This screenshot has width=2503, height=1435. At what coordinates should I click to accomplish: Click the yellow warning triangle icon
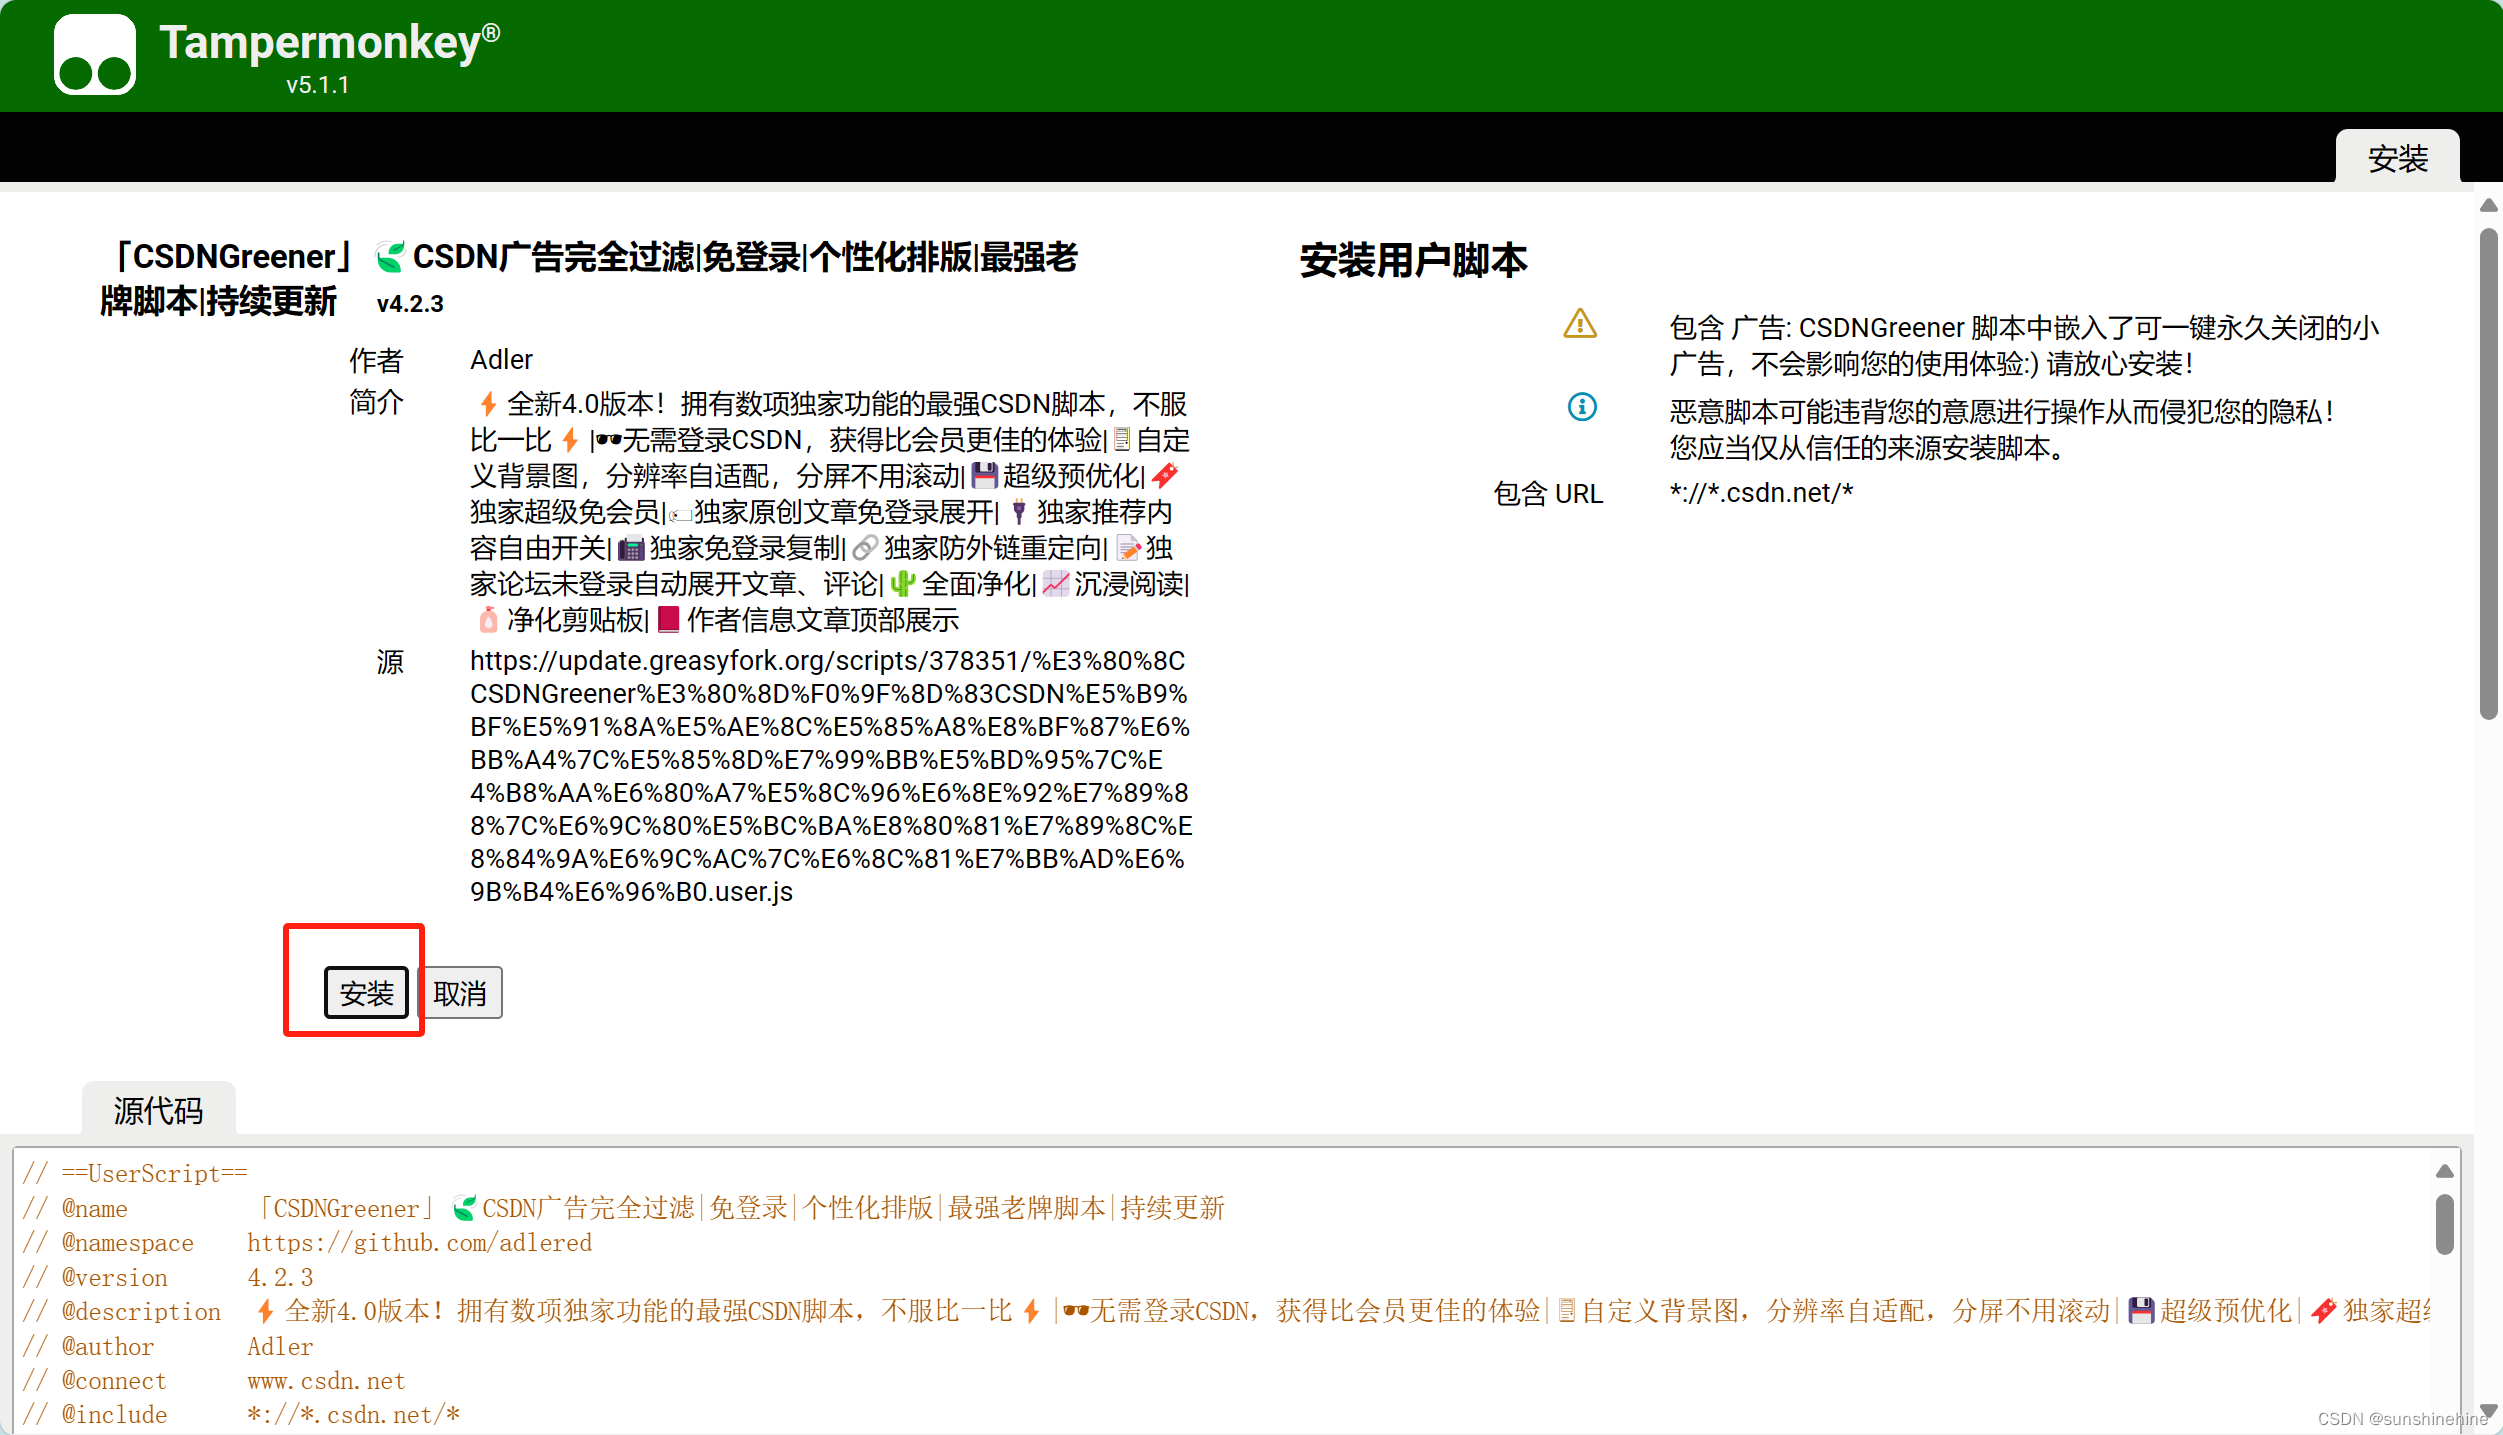1579,324
